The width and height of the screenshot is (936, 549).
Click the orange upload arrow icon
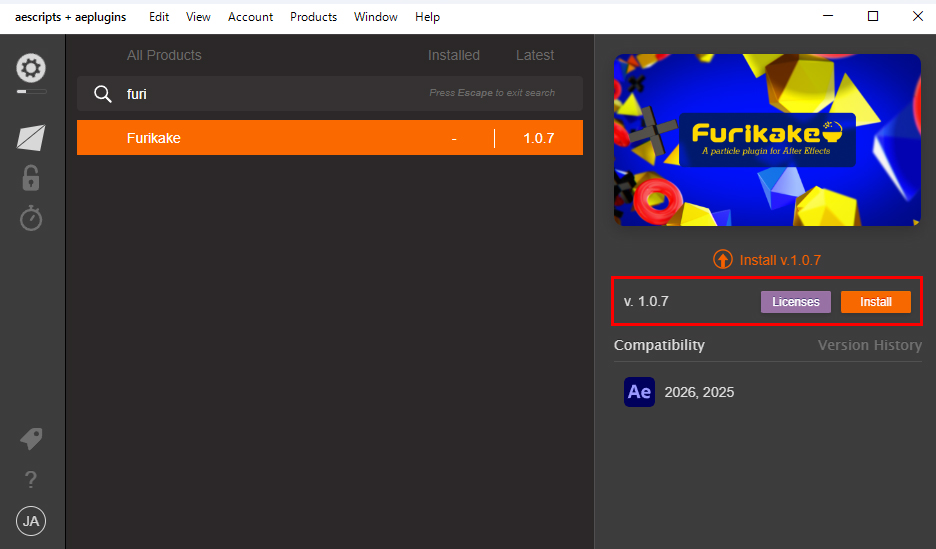[722, 260]
